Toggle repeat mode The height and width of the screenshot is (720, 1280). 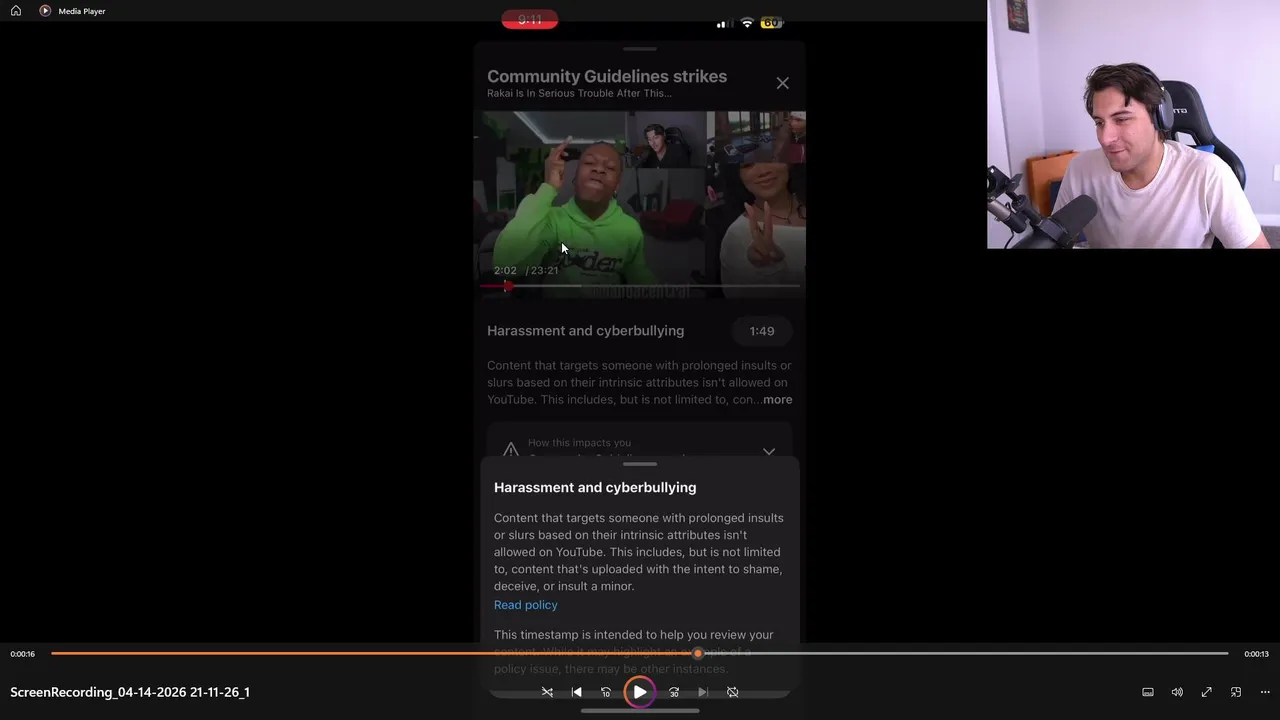pos(732,692)
